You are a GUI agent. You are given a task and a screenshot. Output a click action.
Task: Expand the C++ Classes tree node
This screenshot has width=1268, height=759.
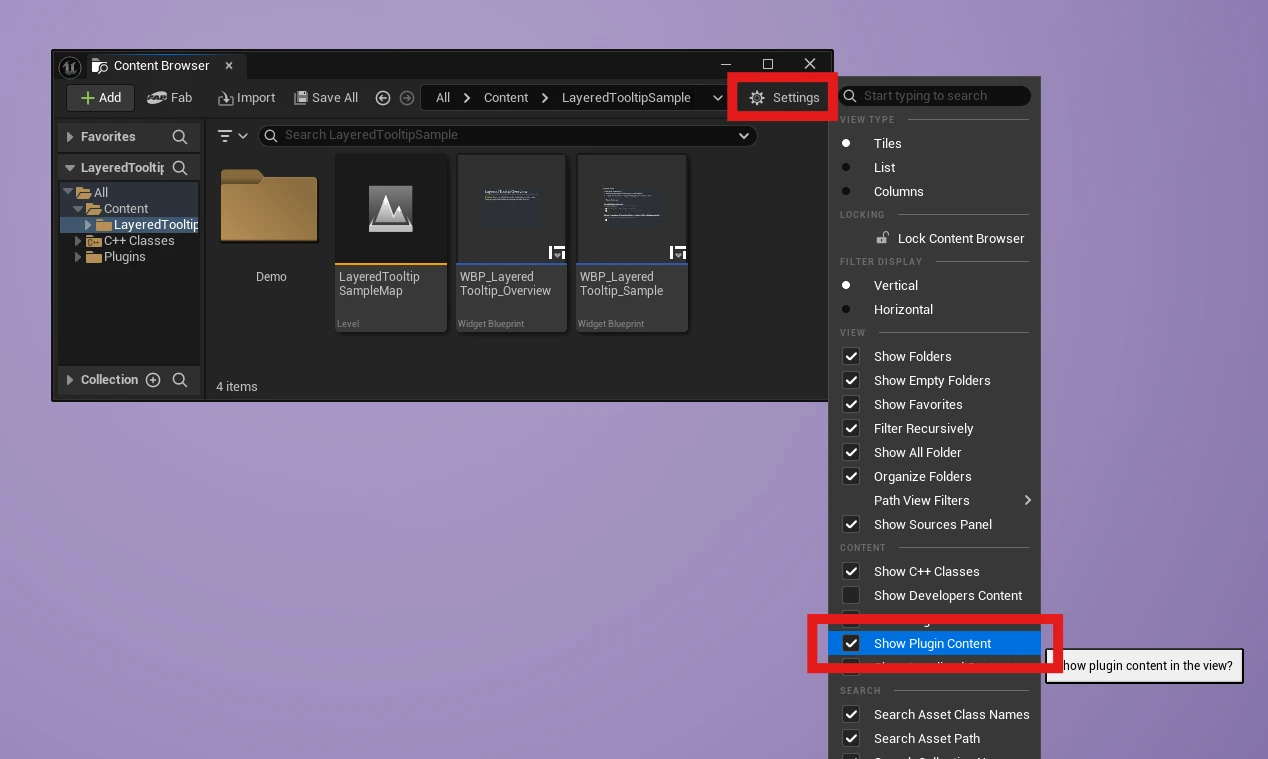pyautogui.click(x=78, y=241)
